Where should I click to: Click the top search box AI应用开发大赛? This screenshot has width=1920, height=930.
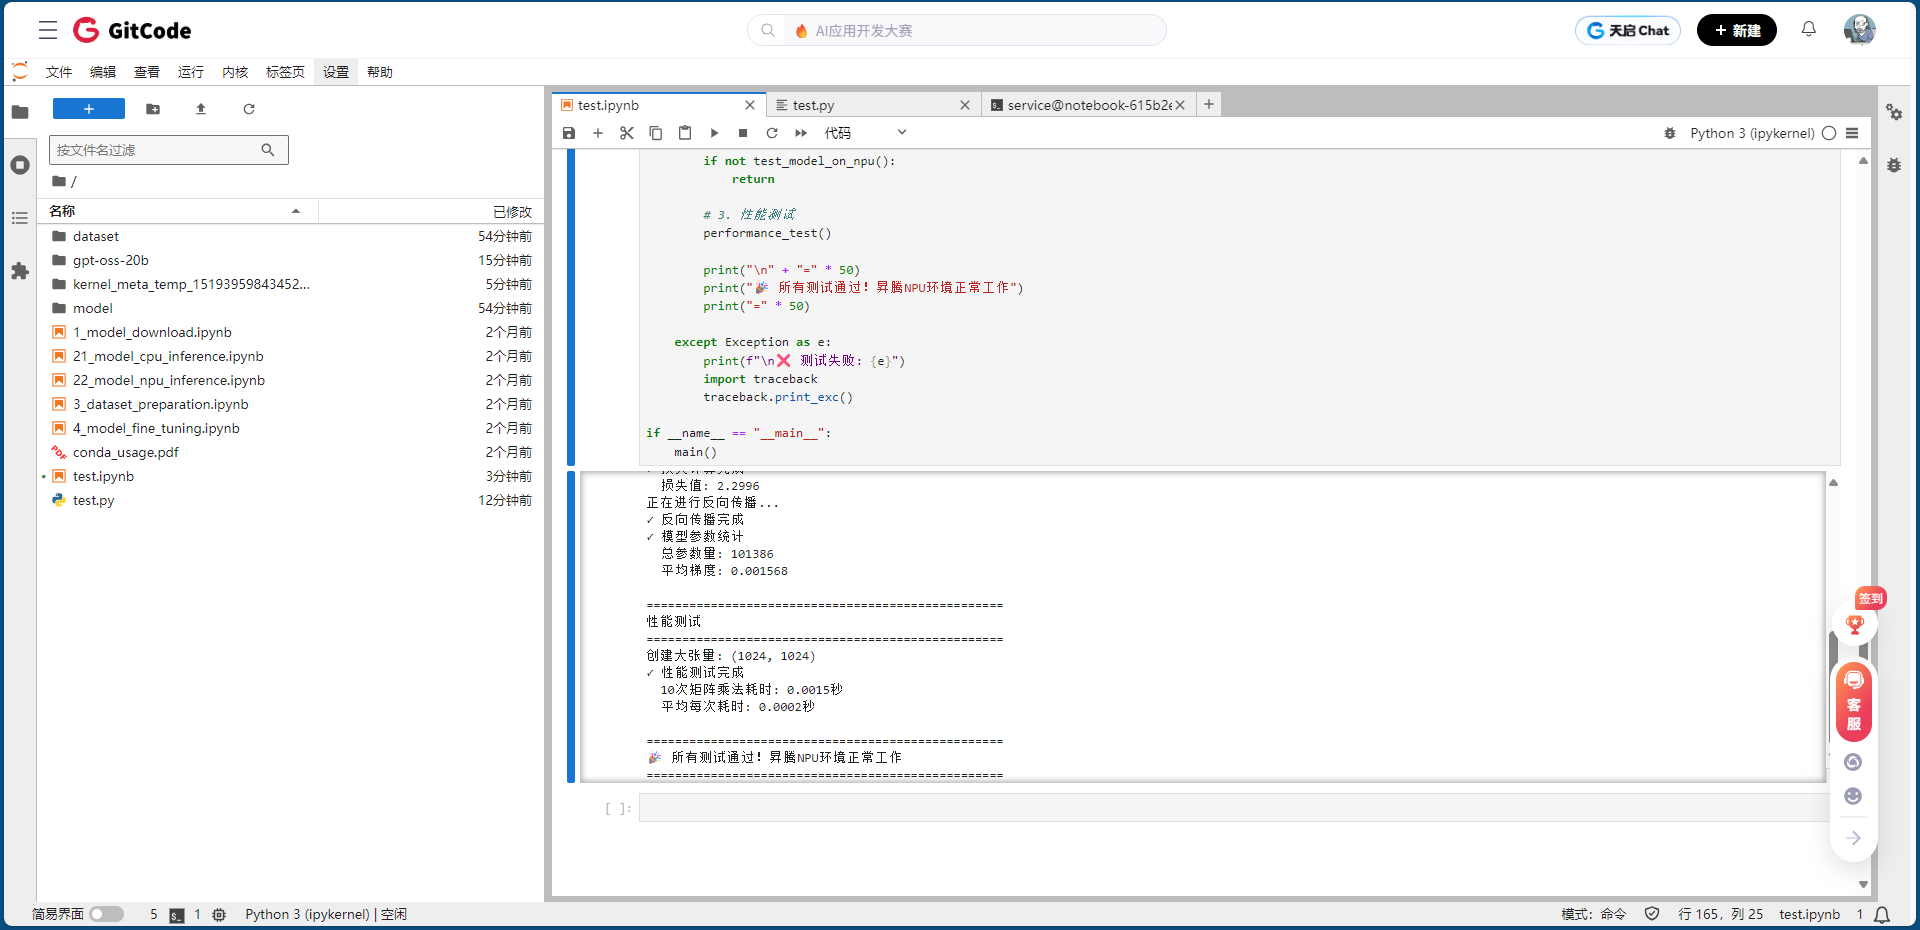pyautogui.click(x=957, y=30)
